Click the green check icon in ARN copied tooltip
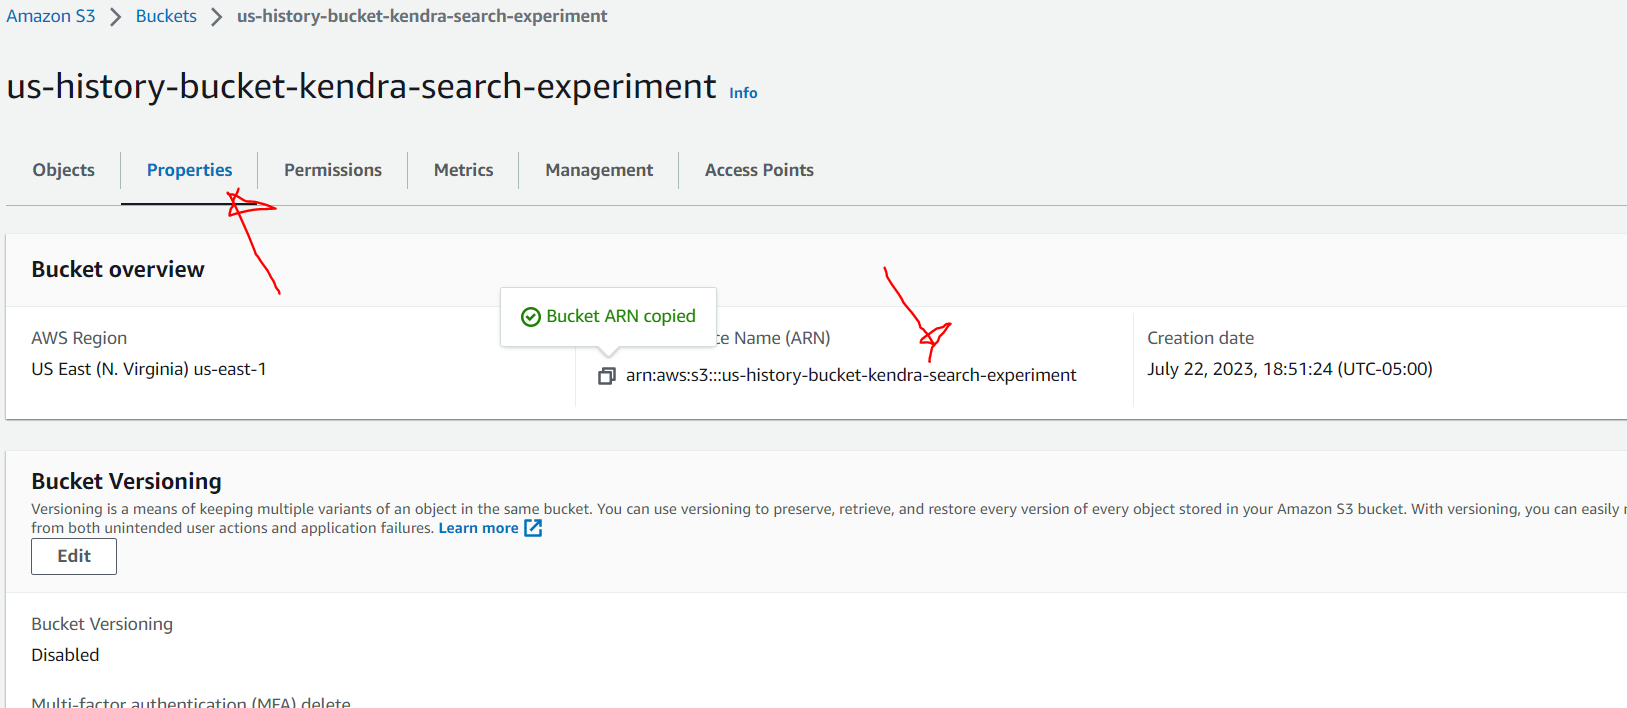Image resolution: width=1627 pixels, height=708 pixels. tap(531, 317)
